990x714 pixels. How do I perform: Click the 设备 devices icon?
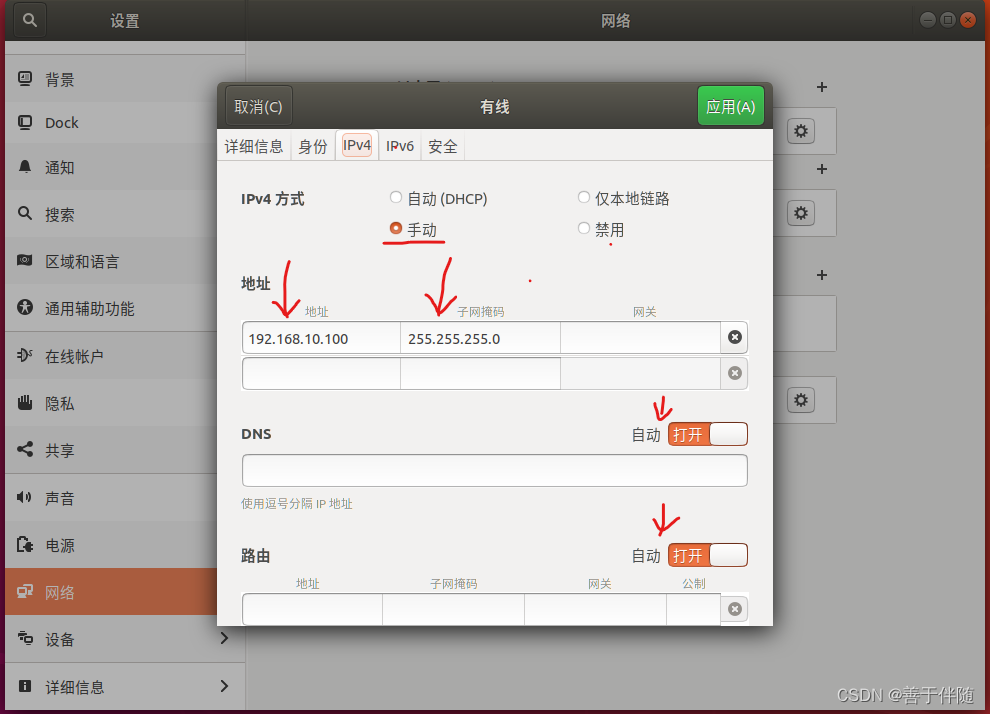point(25,638)
